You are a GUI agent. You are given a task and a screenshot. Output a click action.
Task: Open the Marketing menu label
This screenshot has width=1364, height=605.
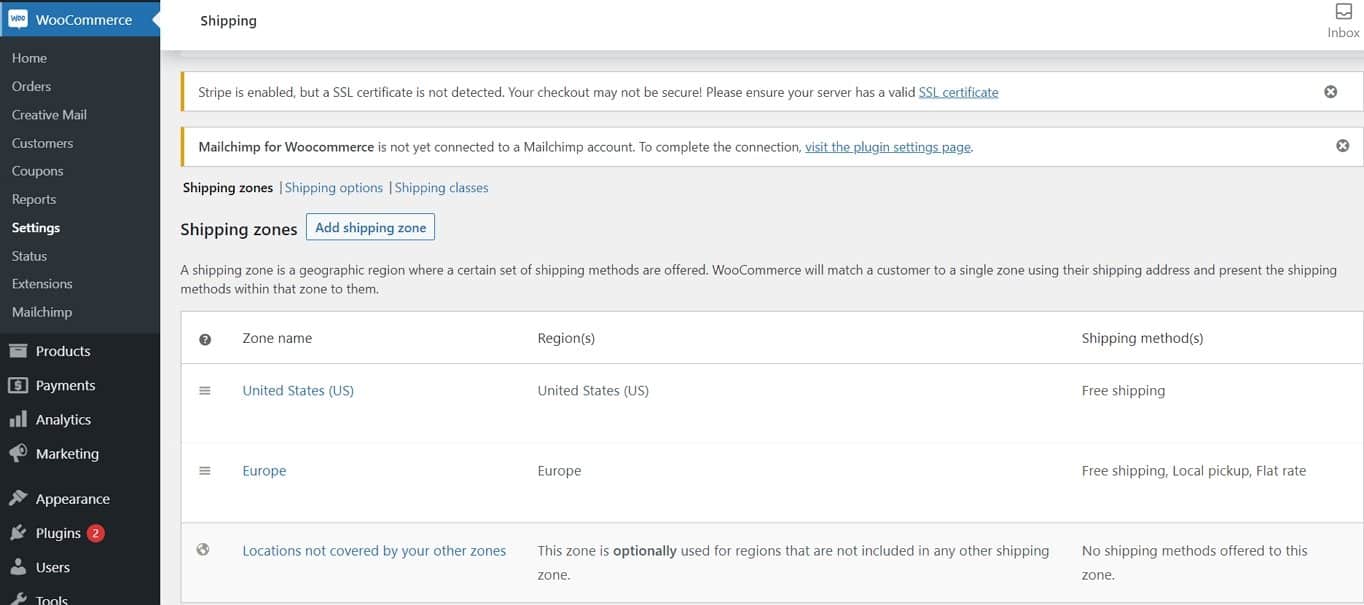click(67, 453)
